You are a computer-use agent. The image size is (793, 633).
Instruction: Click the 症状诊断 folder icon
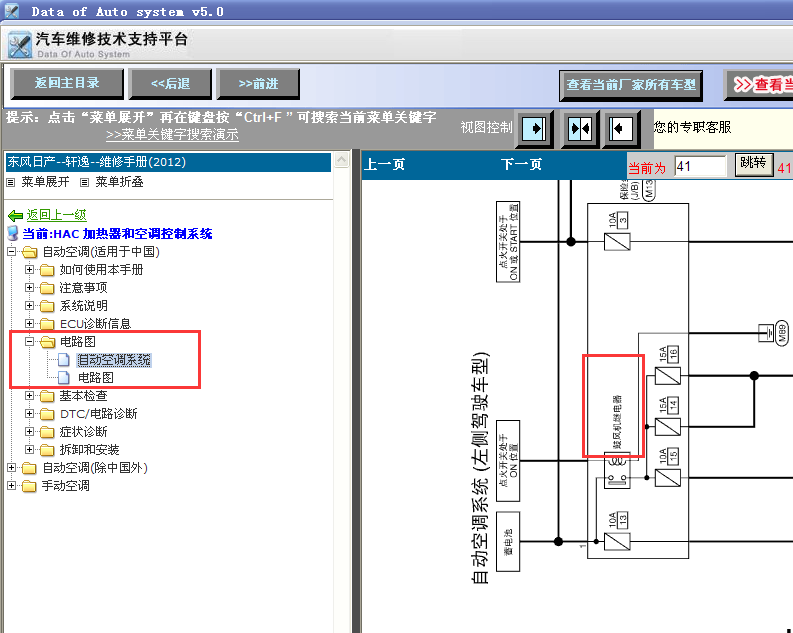[x=47, y=432]
